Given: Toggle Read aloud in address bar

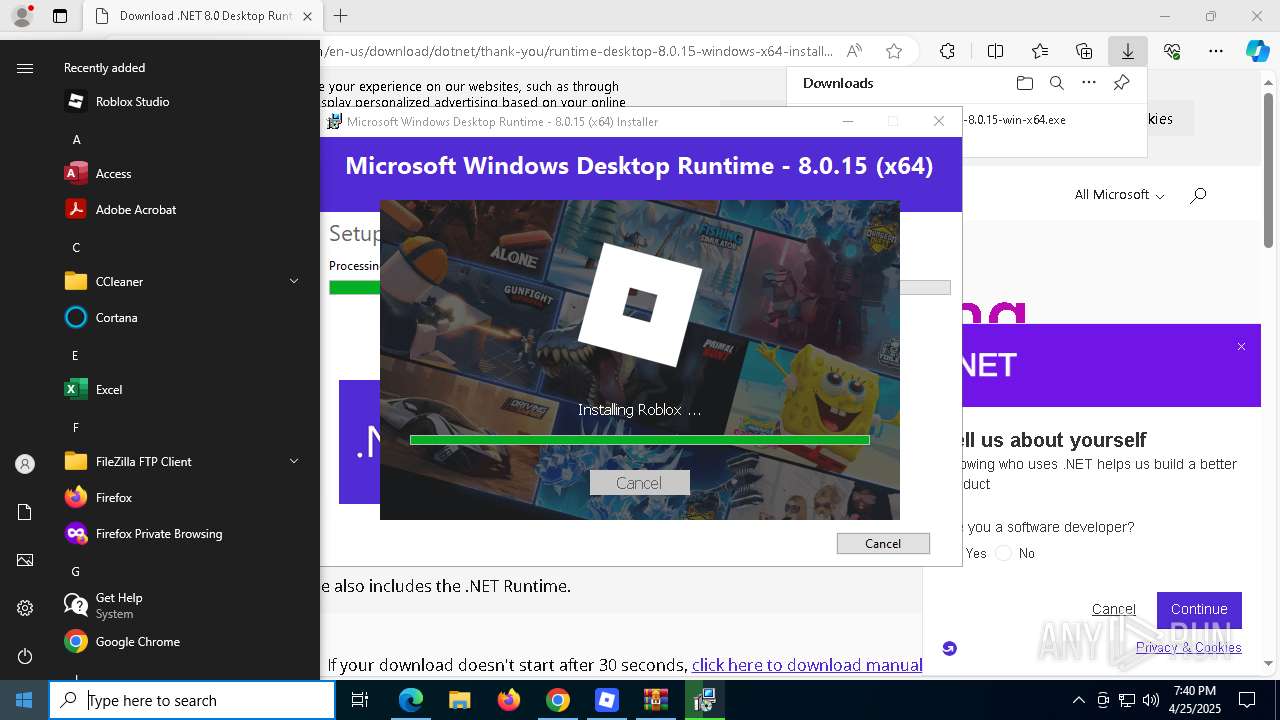Looking at the screenshot, I should point(854,51).
